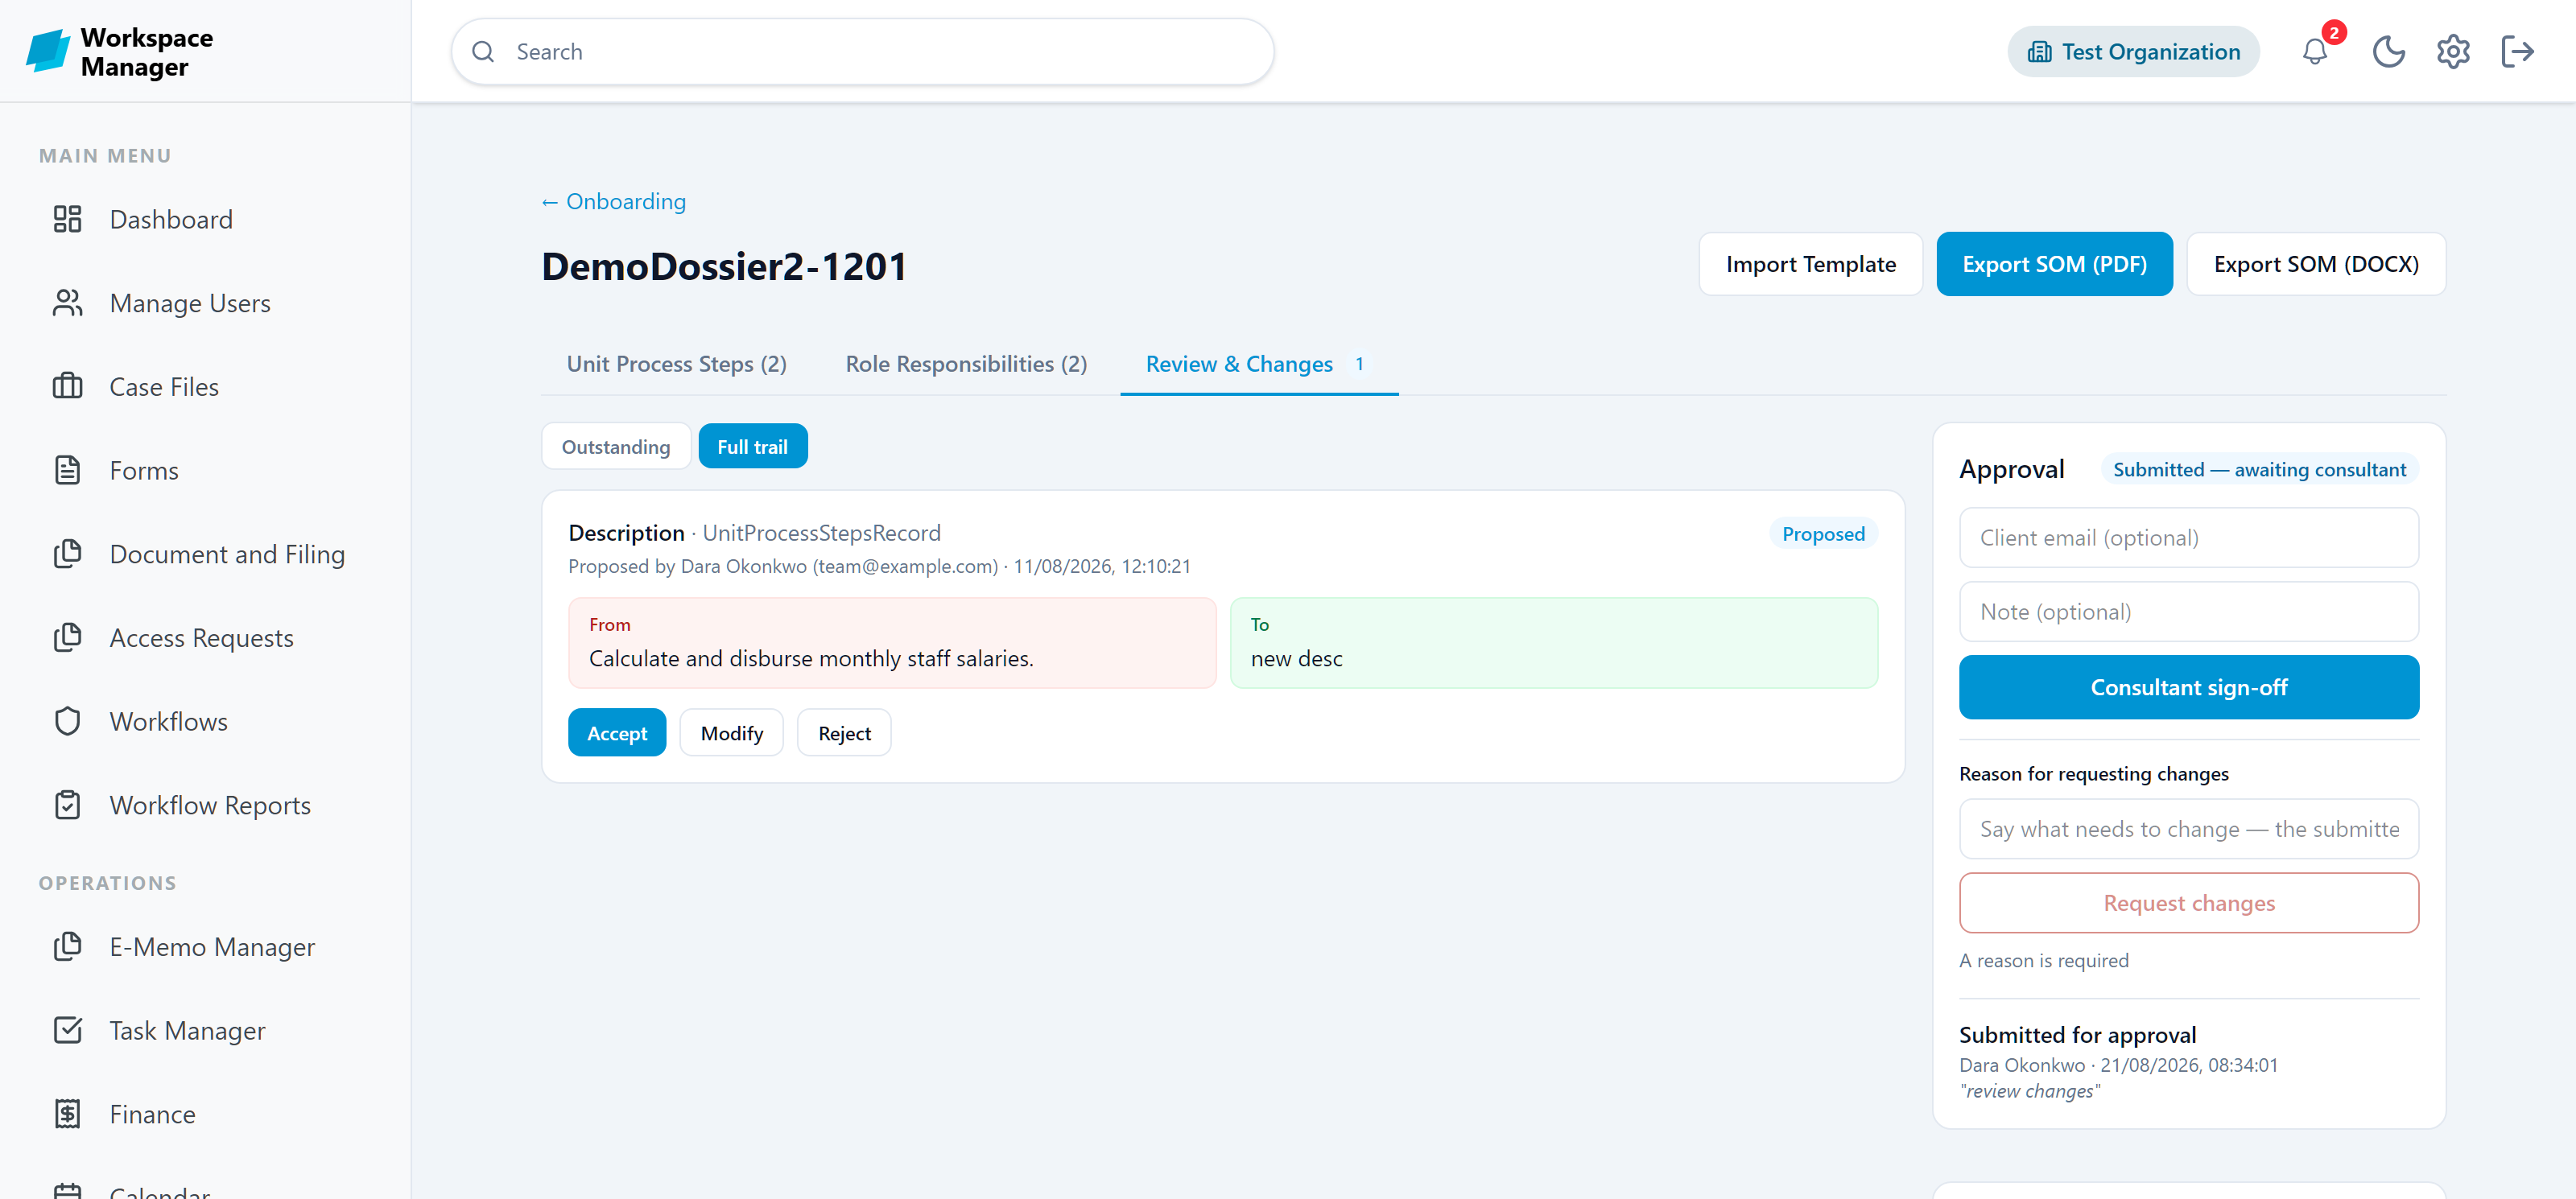Click Test Organization selector

point(2133,52)
